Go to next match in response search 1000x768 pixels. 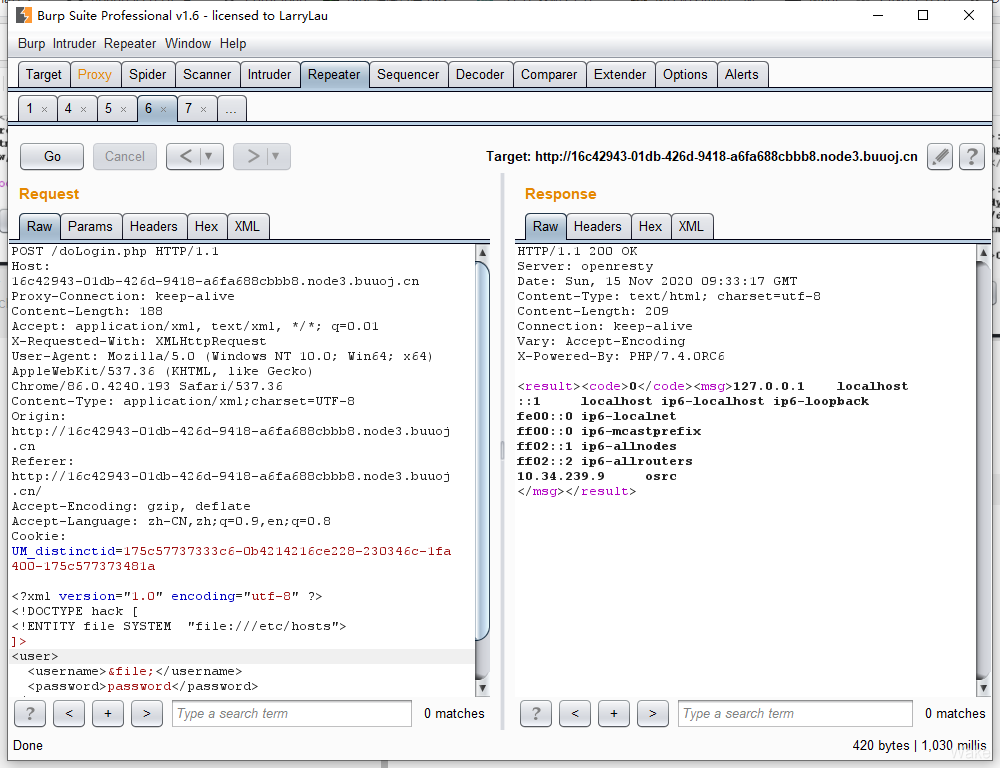[652, 713]
